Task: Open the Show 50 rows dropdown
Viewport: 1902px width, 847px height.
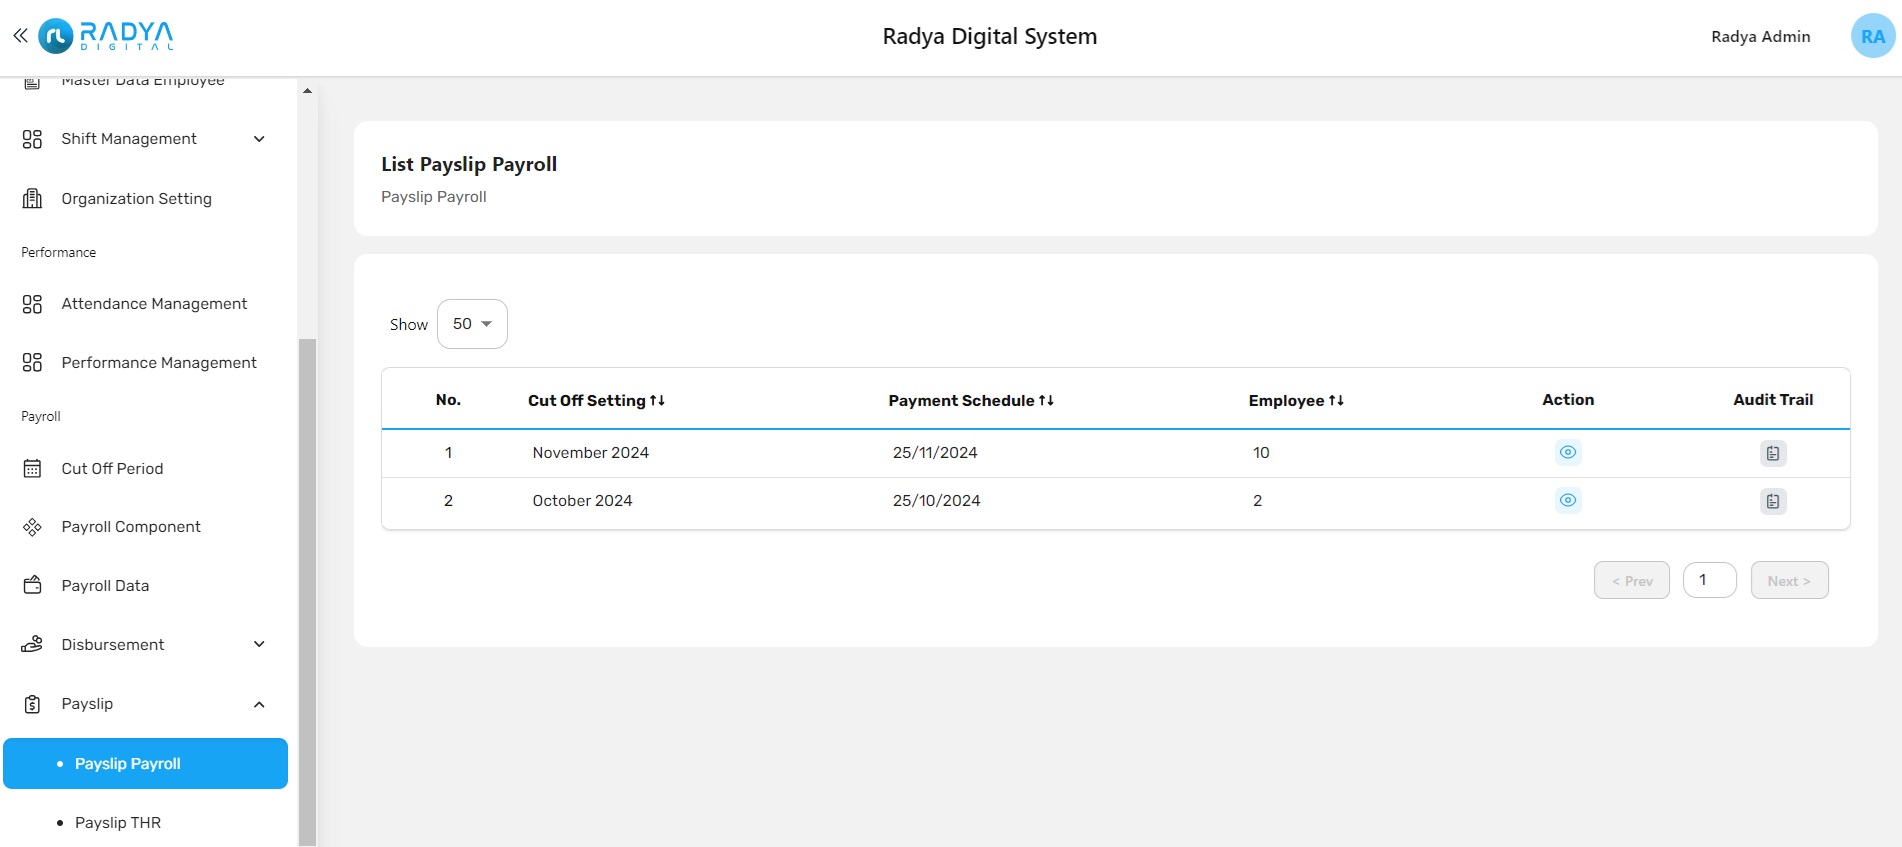Action: tap(472, 324)
